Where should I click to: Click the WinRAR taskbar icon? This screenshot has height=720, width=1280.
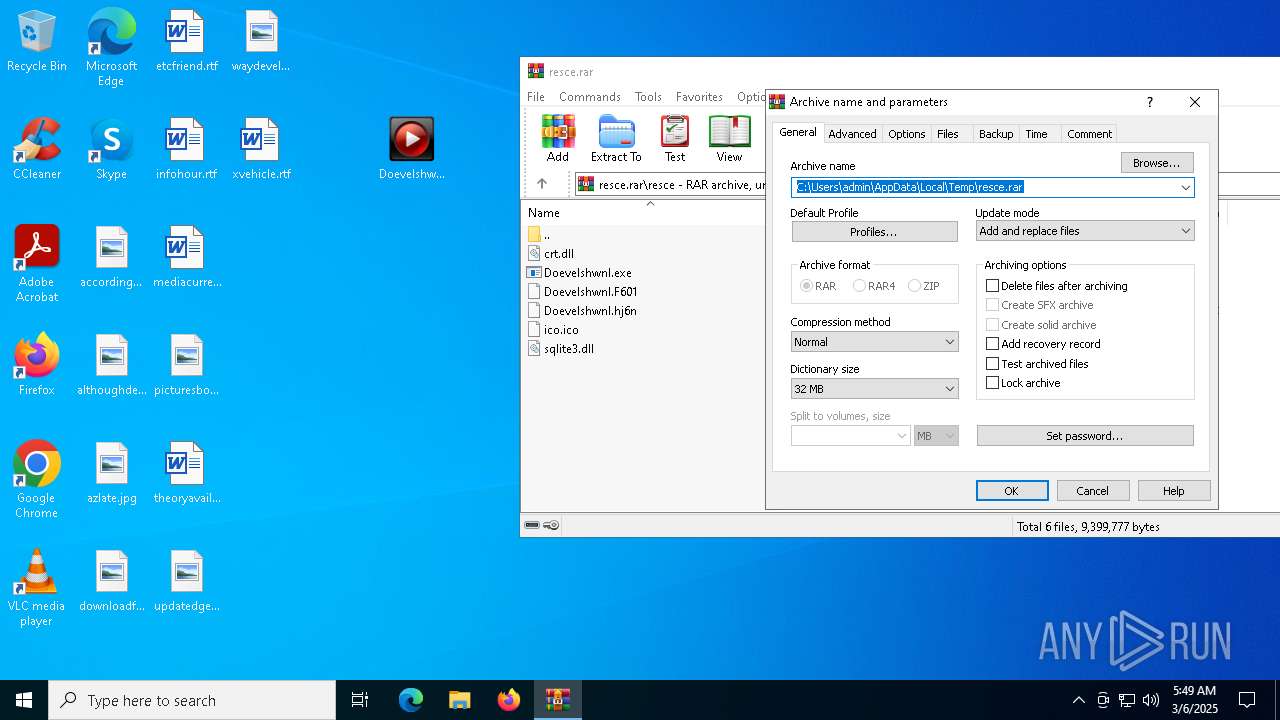pyautogui.click(x=558, y=700)
